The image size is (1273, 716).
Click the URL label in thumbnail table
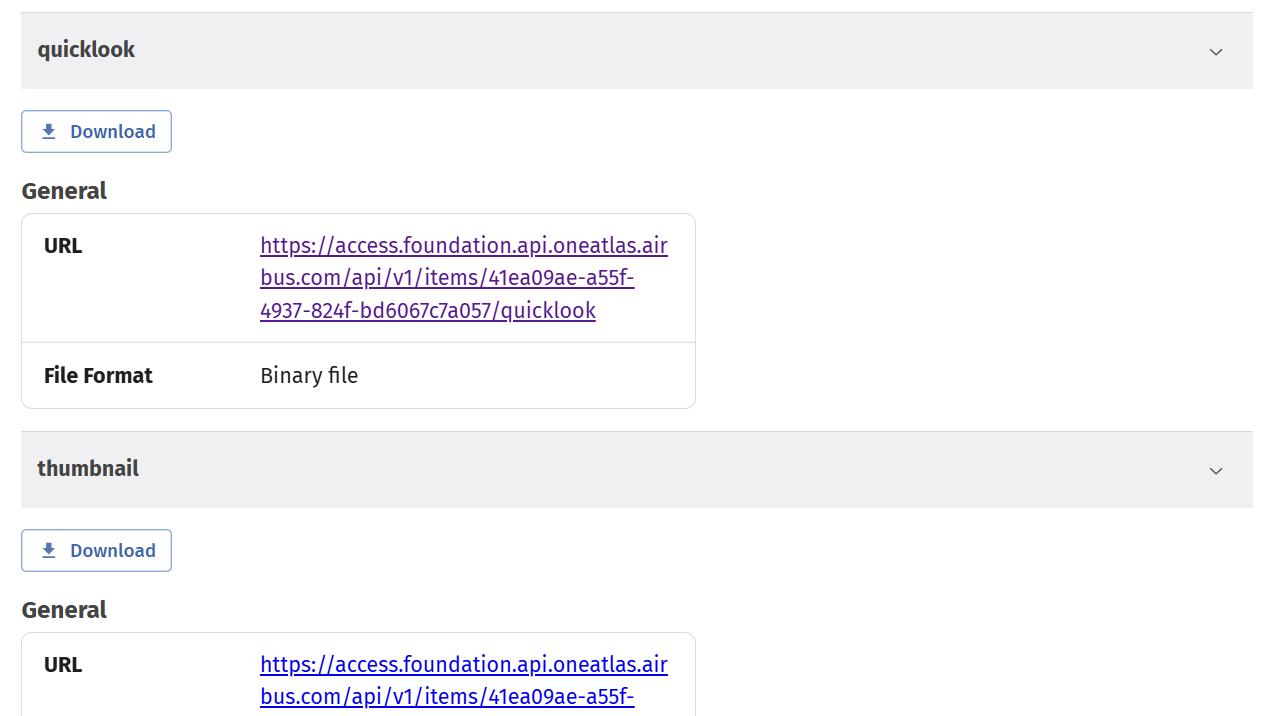tap(63, 665)
